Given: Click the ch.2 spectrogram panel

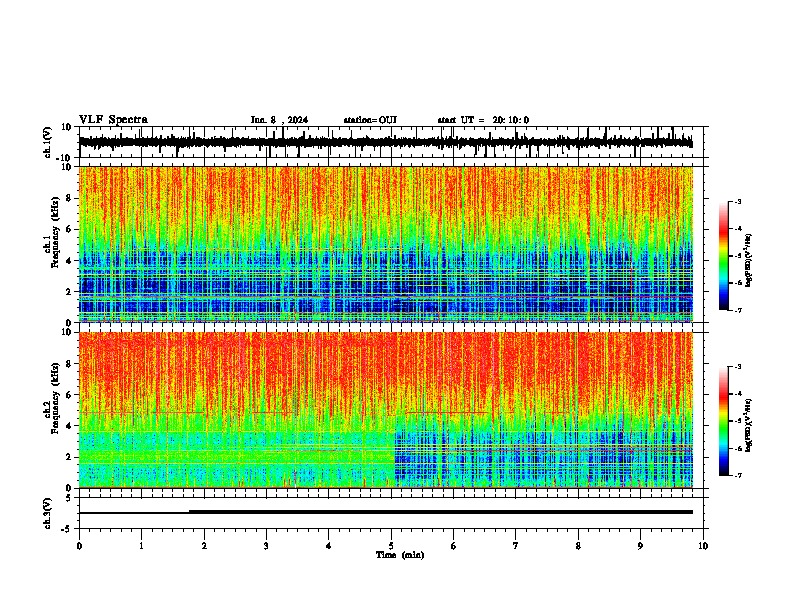Looking at the screenshot, I should tap(386, 410).
